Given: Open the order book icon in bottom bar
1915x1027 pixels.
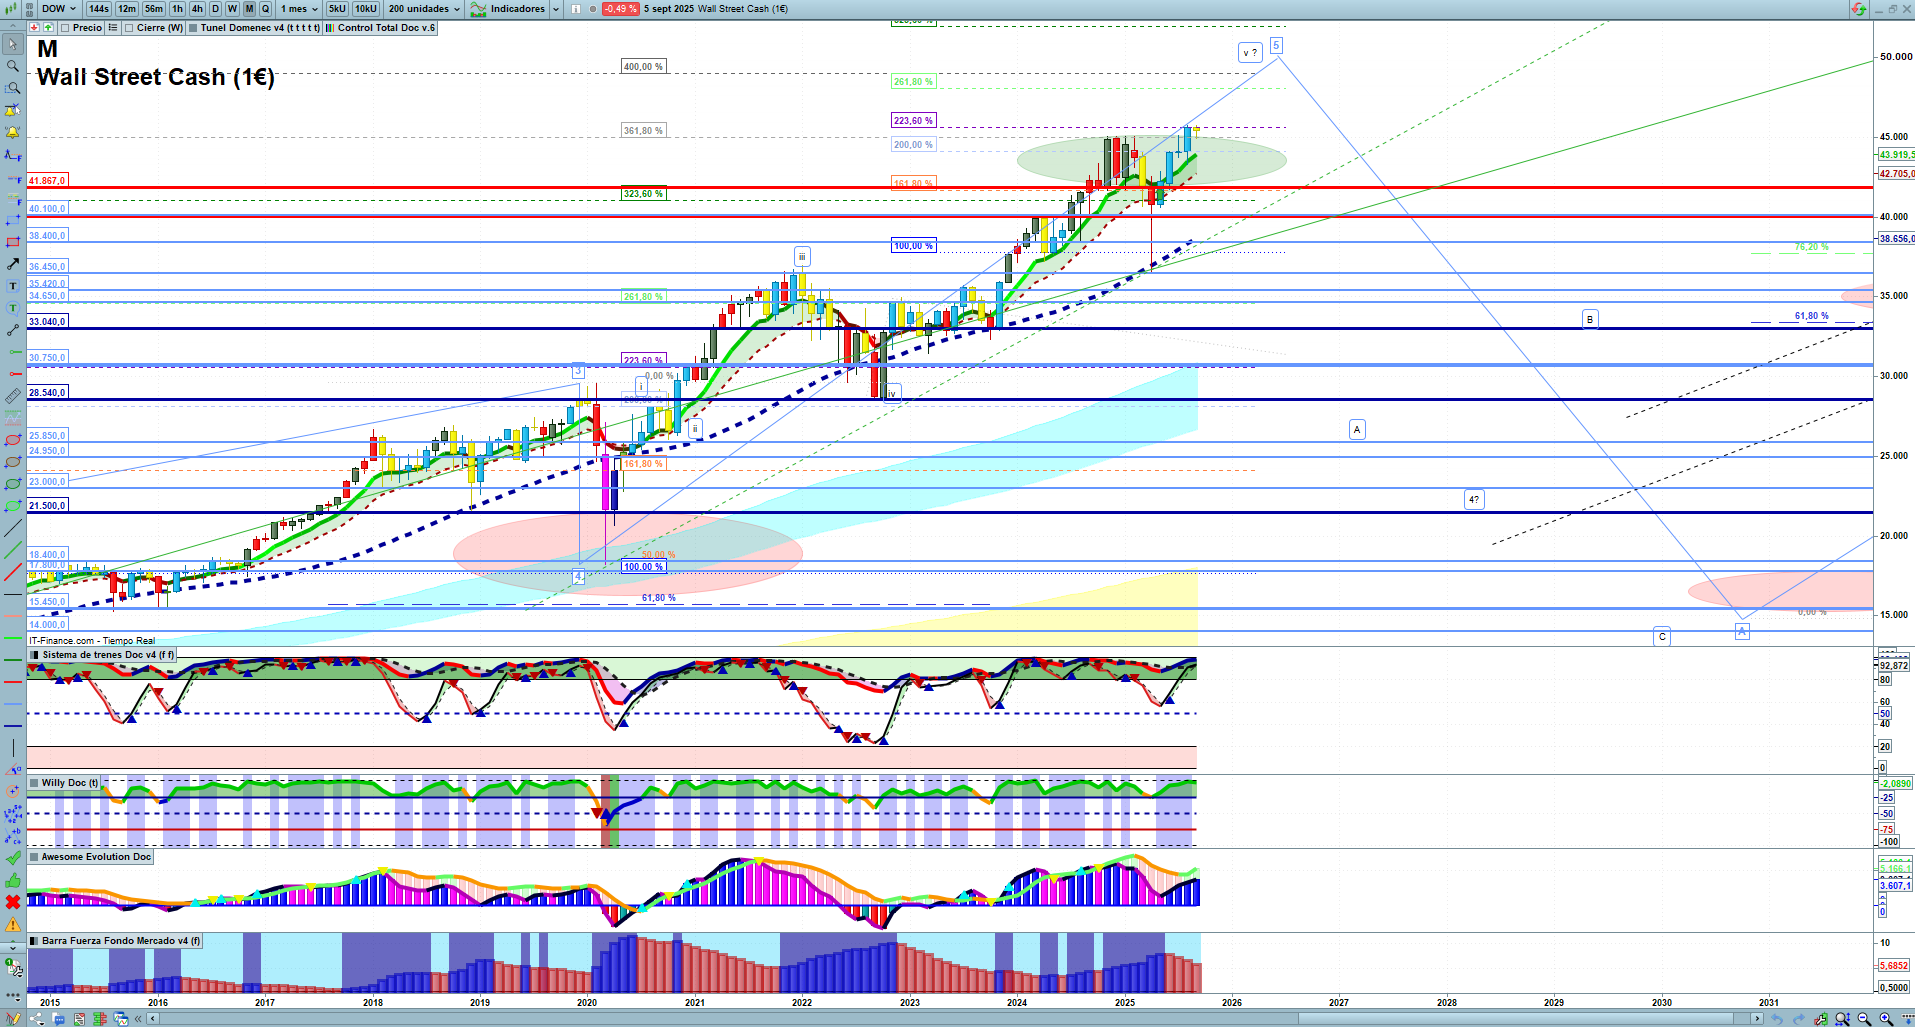Looking at the screenshot, I should [x=100, y=1019].
